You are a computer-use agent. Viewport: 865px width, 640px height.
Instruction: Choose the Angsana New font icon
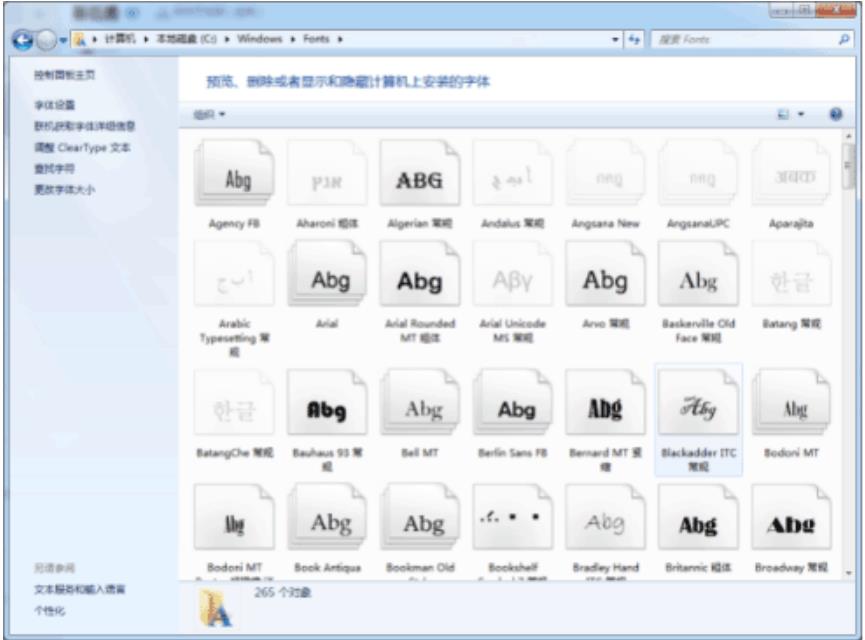coord(605,174)
